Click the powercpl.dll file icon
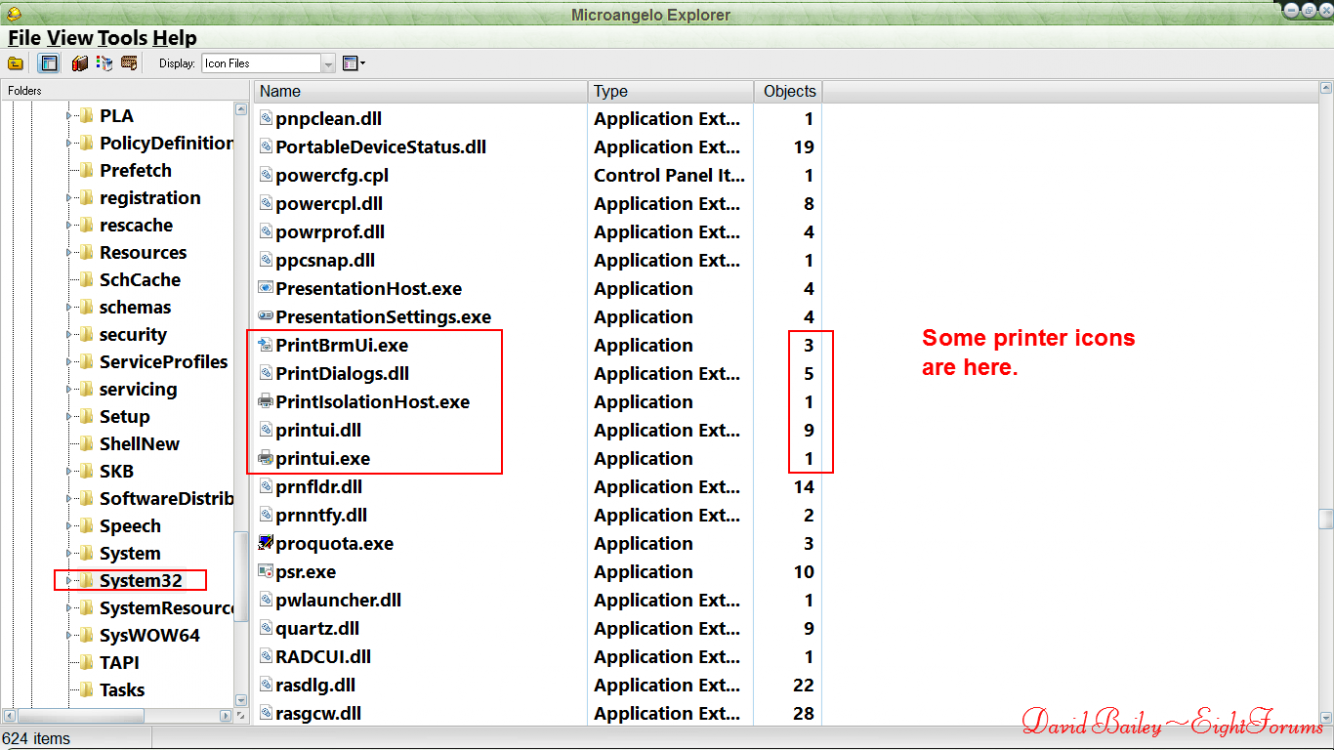This screenshot has height=750, width=1334. coord(265,203)
